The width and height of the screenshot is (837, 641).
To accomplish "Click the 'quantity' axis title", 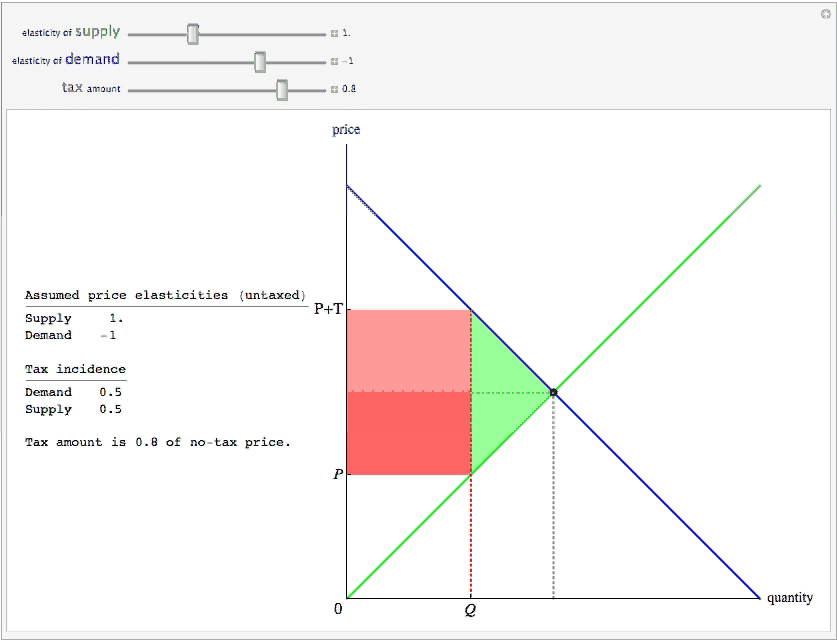I will coord(790,598).
